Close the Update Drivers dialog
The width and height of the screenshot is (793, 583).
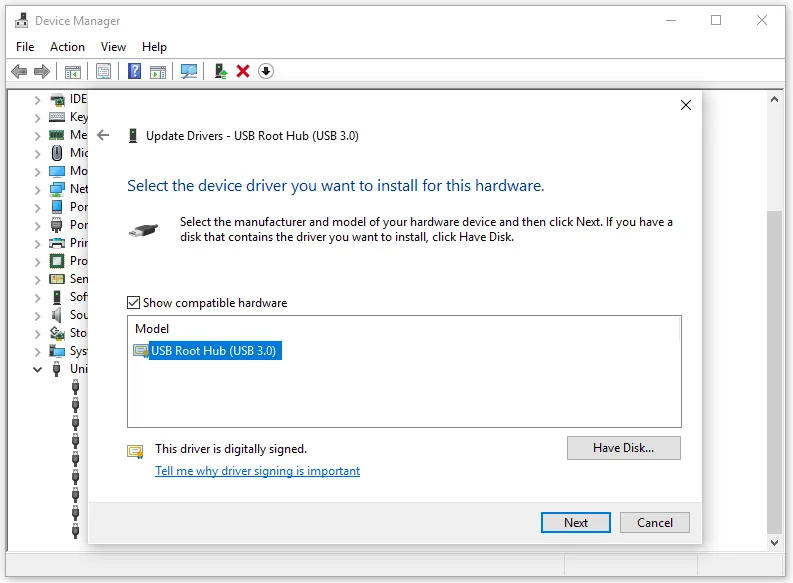click(x=686, y=105)
